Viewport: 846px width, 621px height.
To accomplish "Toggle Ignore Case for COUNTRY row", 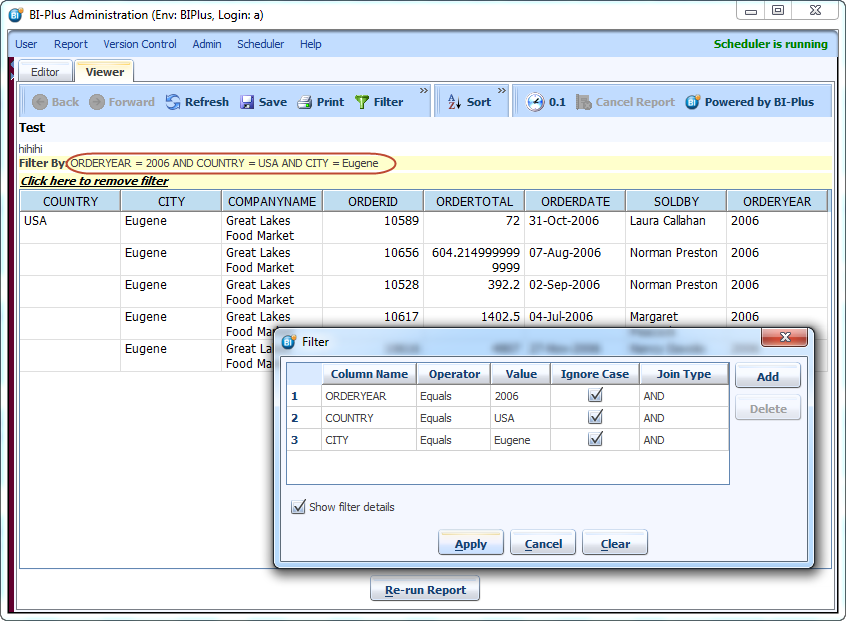I will click(595, 418).
